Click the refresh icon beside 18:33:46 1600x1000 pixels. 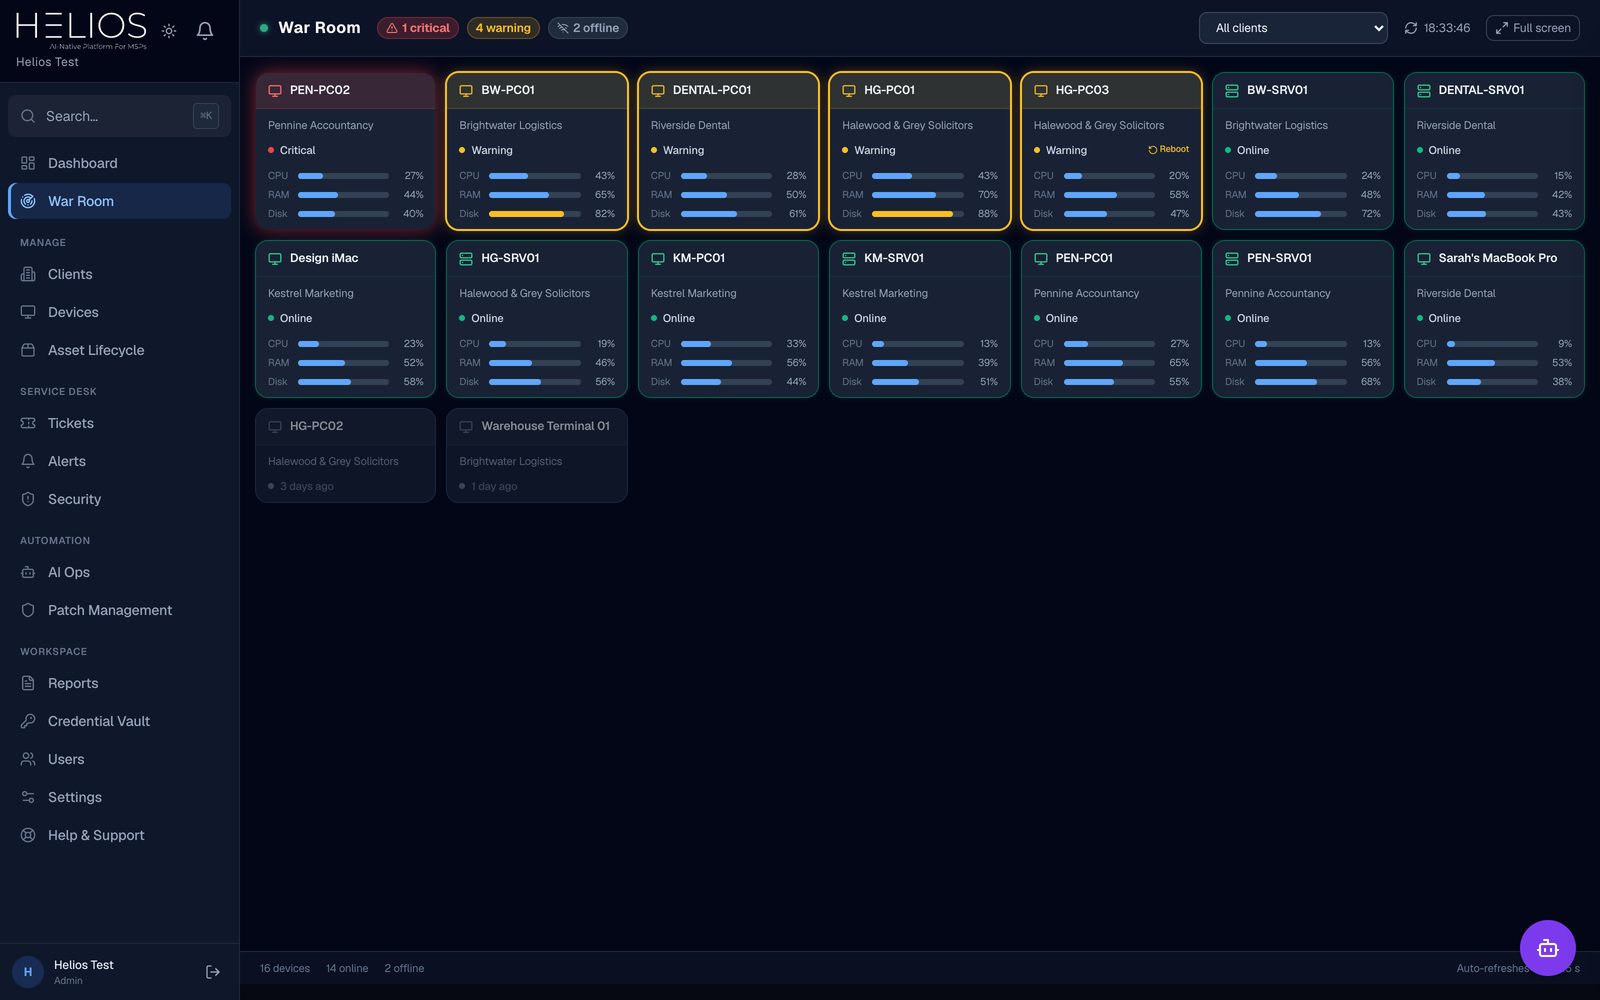(1411, 28)
